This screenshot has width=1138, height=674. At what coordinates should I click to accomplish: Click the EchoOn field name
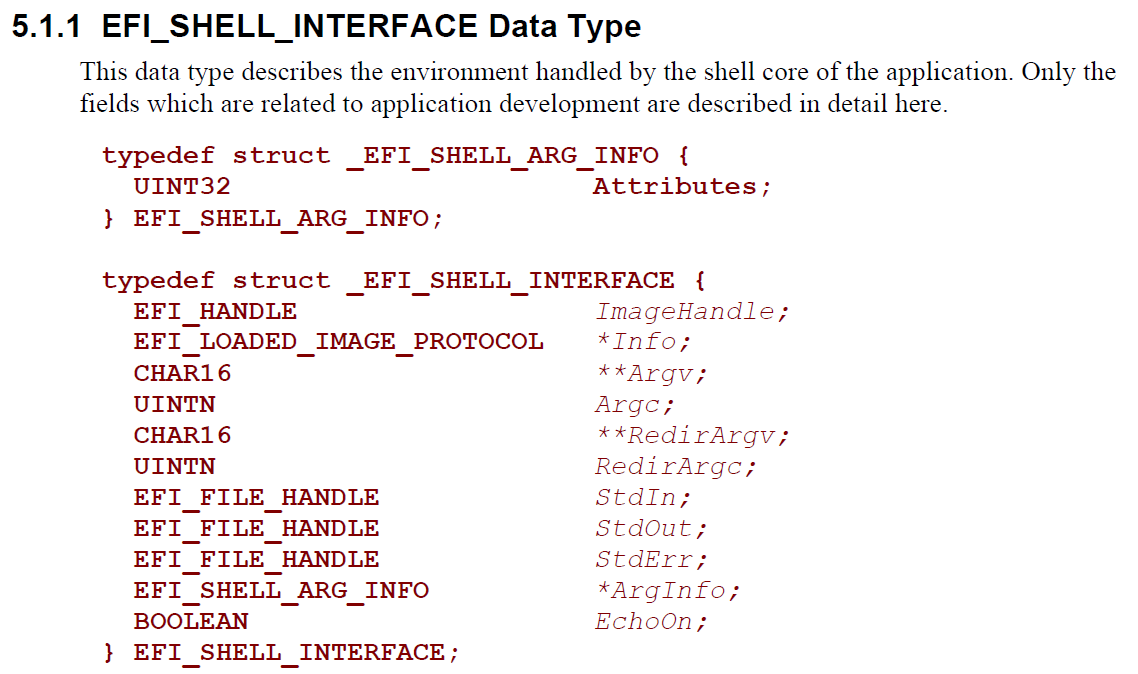click(644, 622)
